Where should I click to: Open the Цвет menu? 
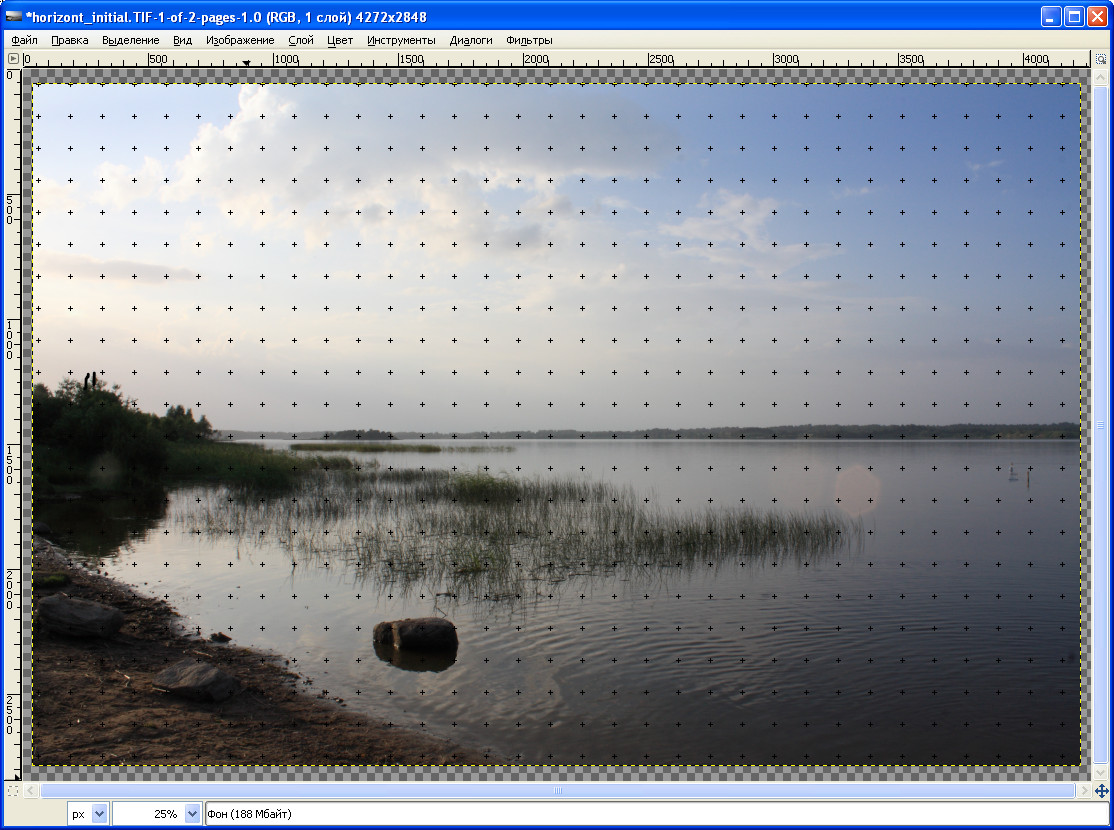click(340, 40)
